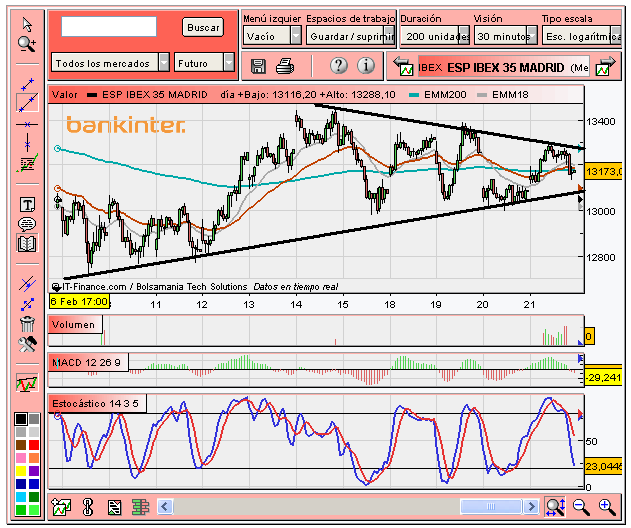The image size is (631, 528).
Task: Zoom out with minus magnifier
Action: pos(581,507)
